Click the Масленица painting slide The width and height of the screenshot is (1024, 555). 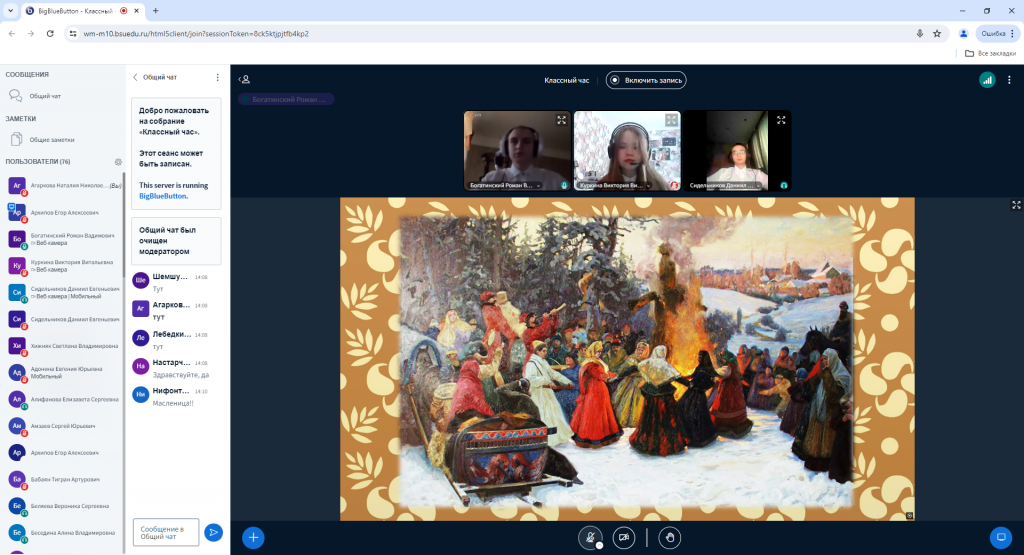pos(627,359)
